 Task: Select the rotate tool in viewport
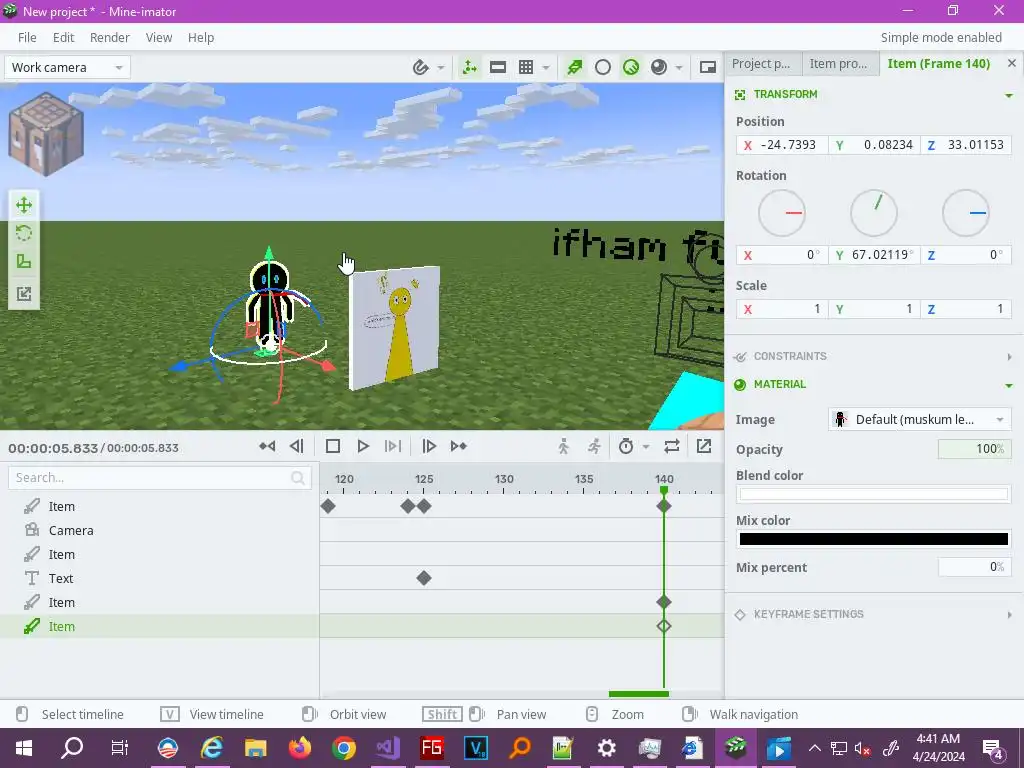tap(24, 233)
